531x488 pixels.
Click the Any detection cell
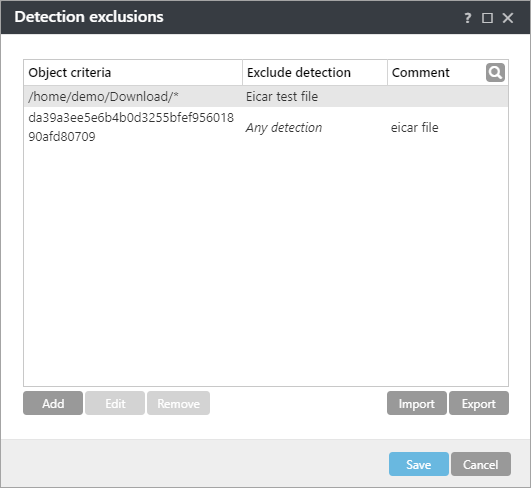click(284, 128)
